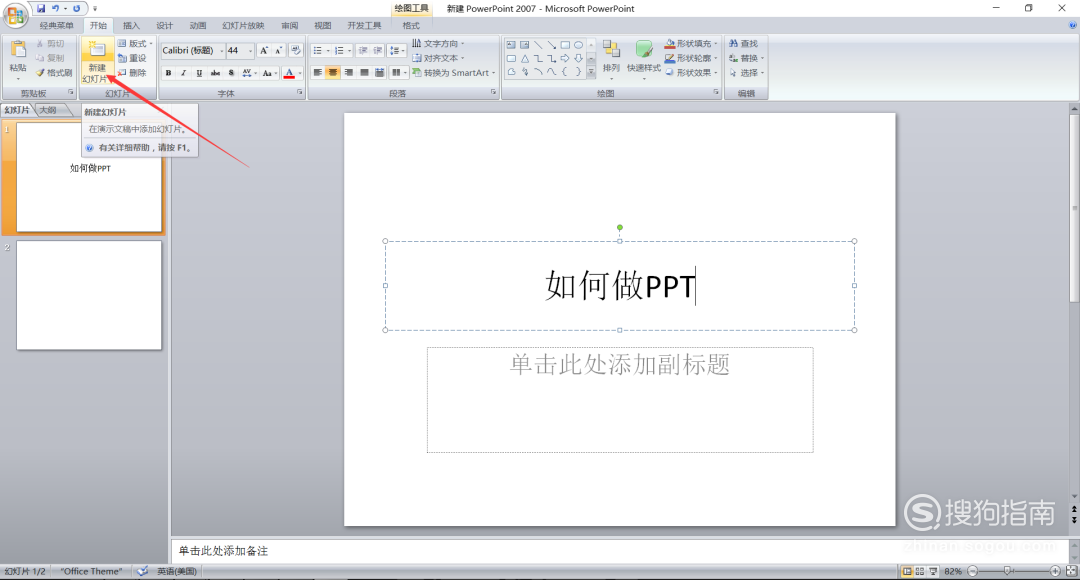Toggle Underline formatting

[x=199, y=72]
